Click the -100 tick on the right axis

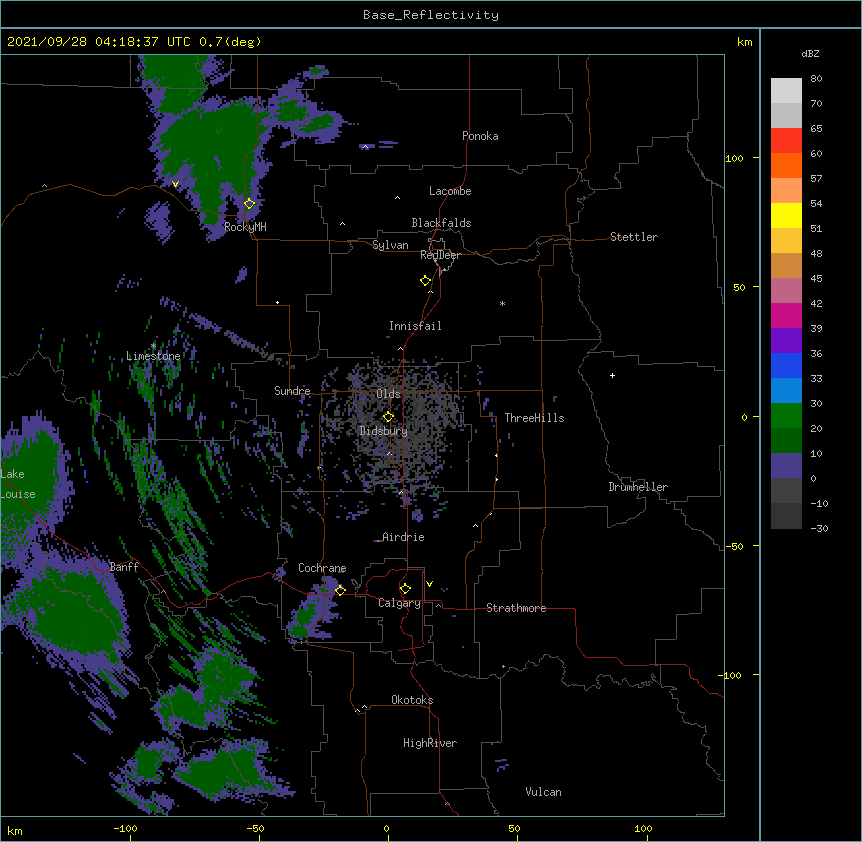pyautogui.click(x=731, y=675)
